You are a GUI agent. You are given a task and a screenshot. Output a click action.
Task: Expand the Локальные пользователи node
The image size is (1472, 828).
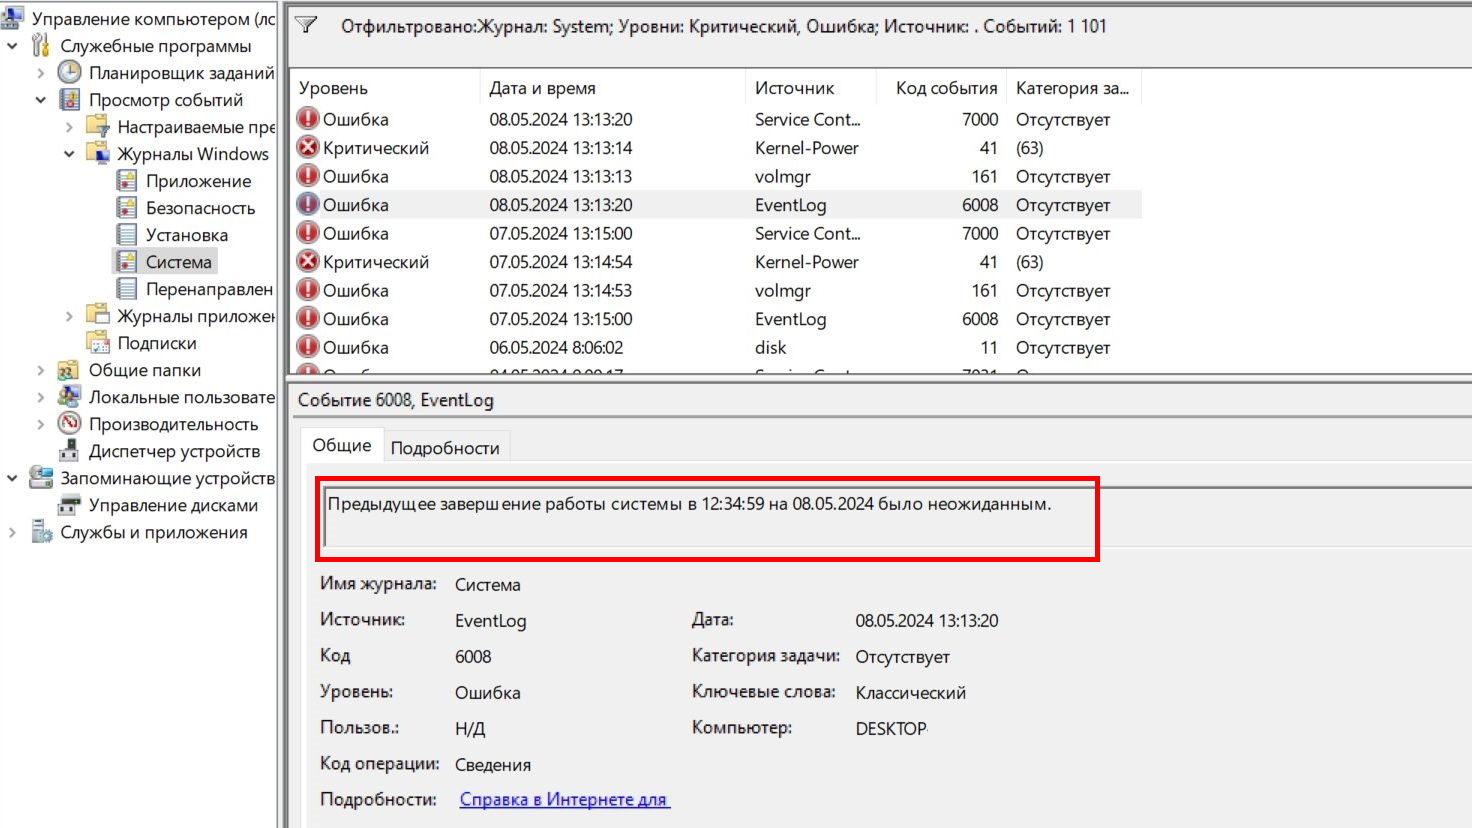pos(40,397)
